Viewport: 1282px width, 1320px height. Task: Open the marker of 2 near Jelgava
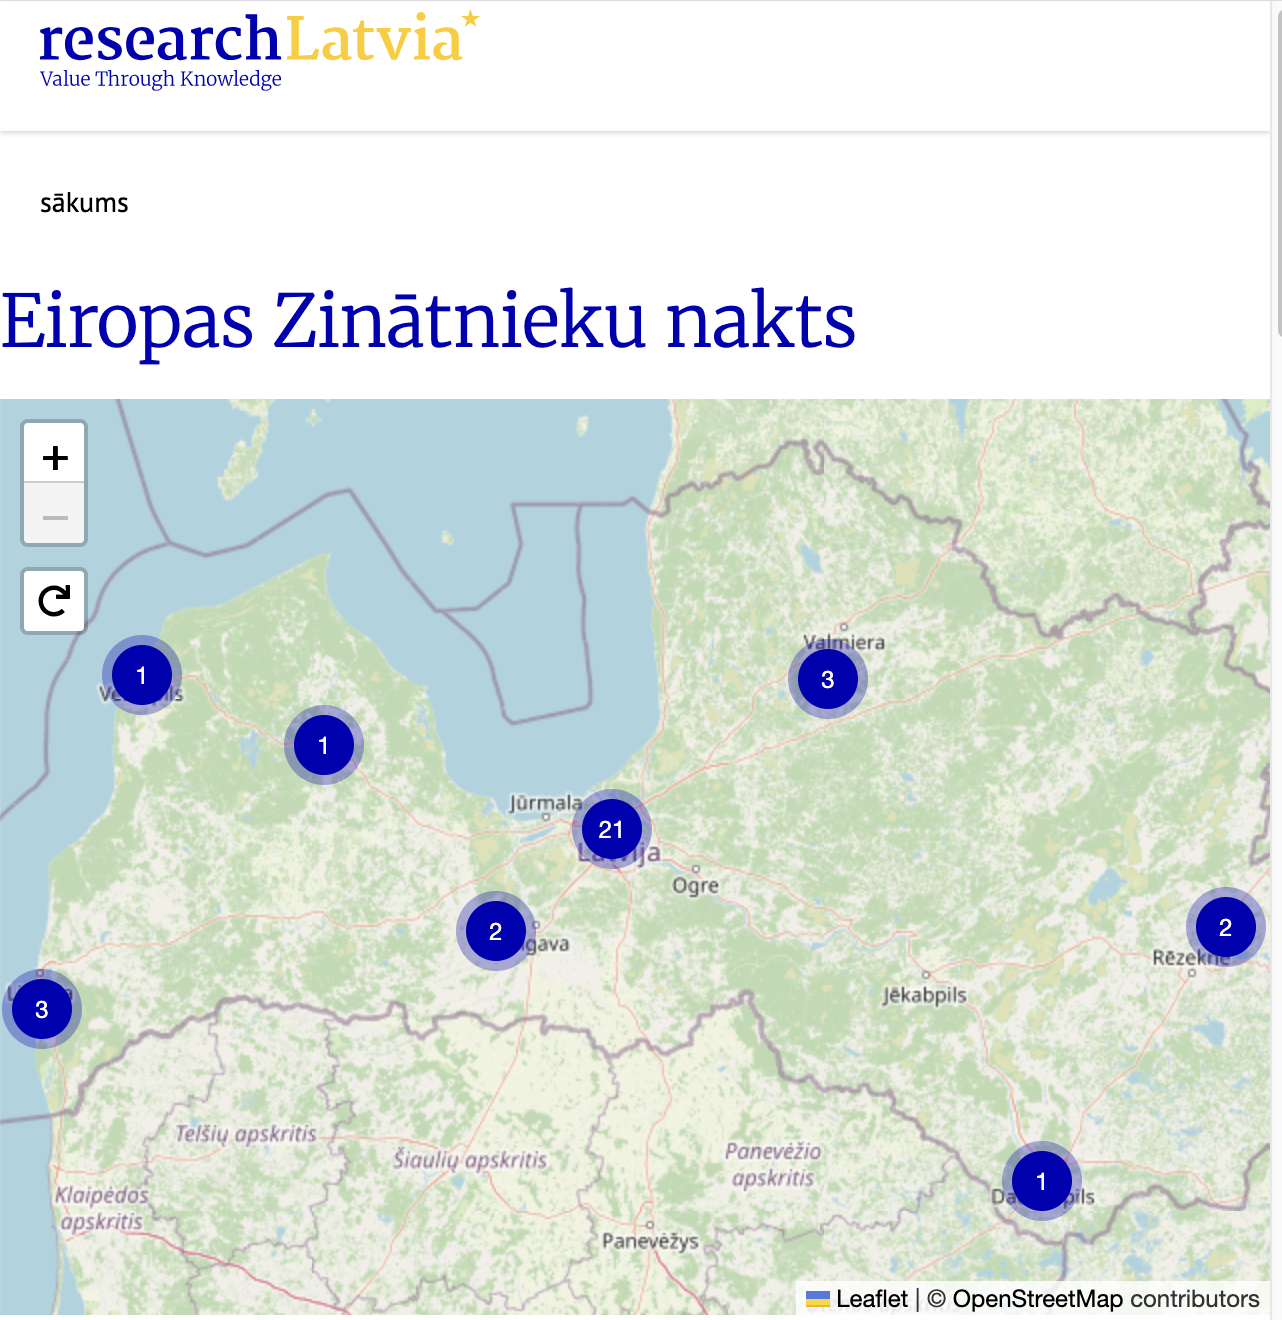click(x=495, y=931)
